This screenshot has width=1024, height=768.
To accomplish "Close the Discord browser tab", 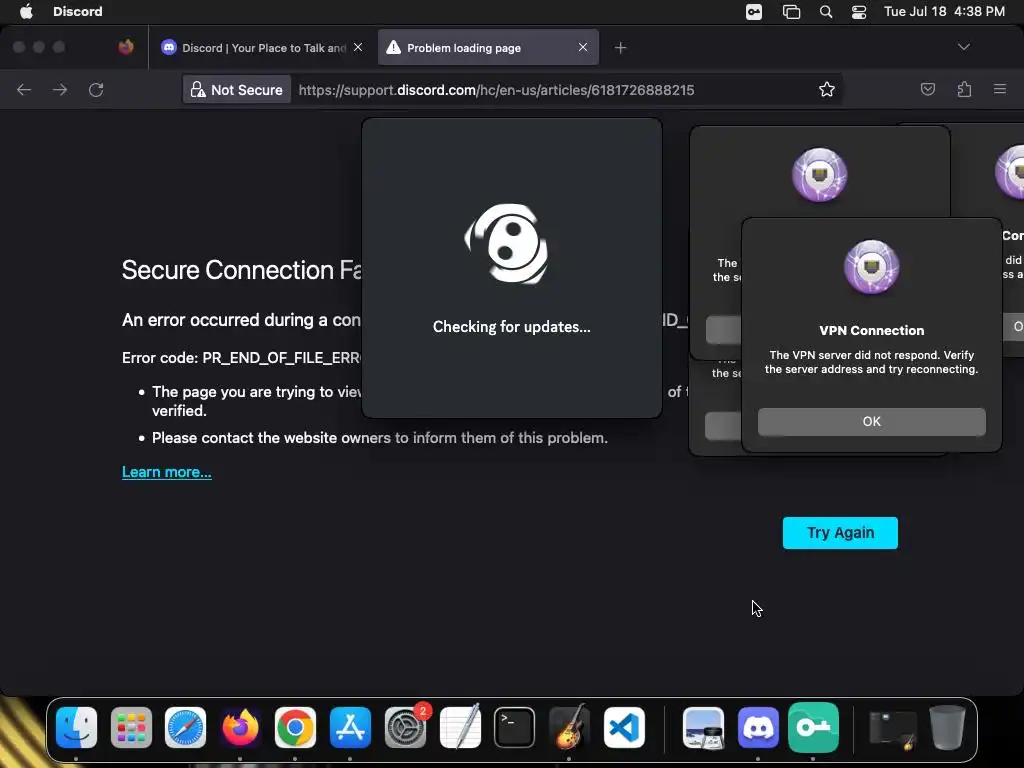I will click(358, 47).
